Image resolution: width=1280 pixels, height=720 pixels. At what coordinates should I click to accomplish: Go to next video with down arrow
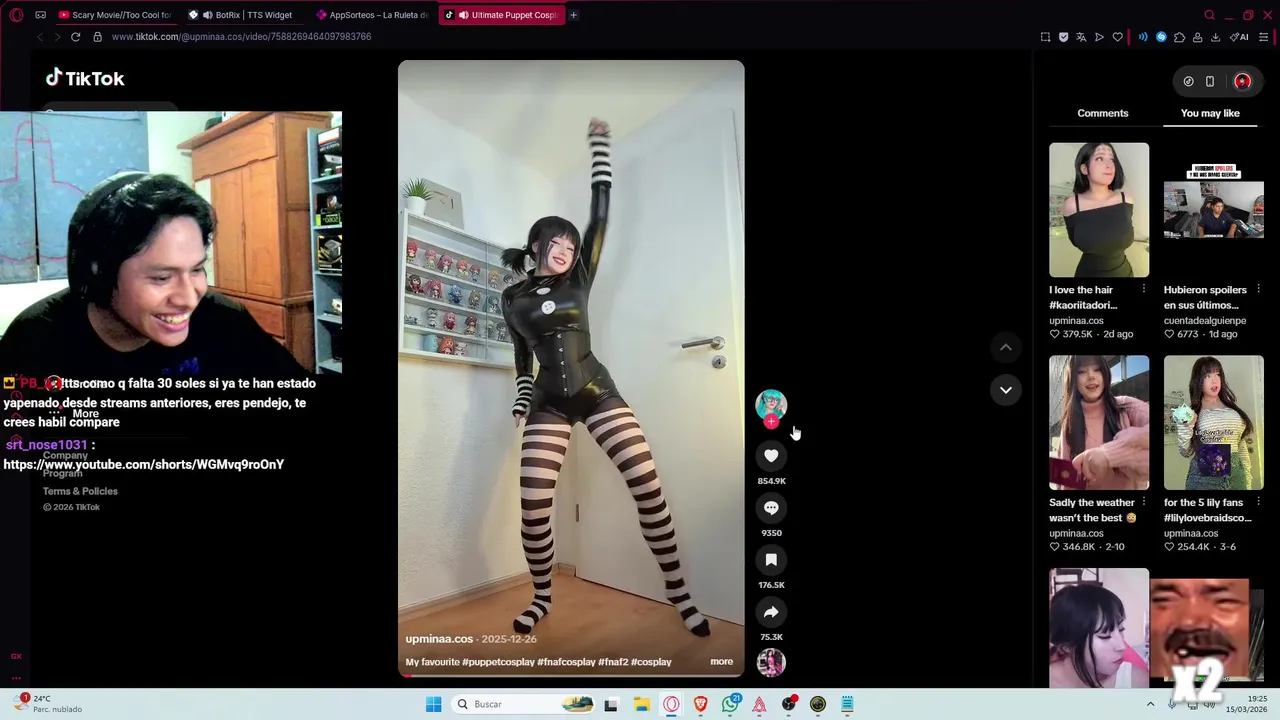(x=1006, y=390)
